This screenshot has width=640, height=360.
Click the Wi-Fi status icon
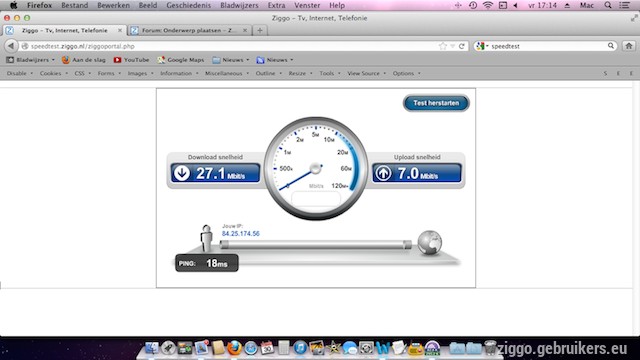[x=488, y=5]
